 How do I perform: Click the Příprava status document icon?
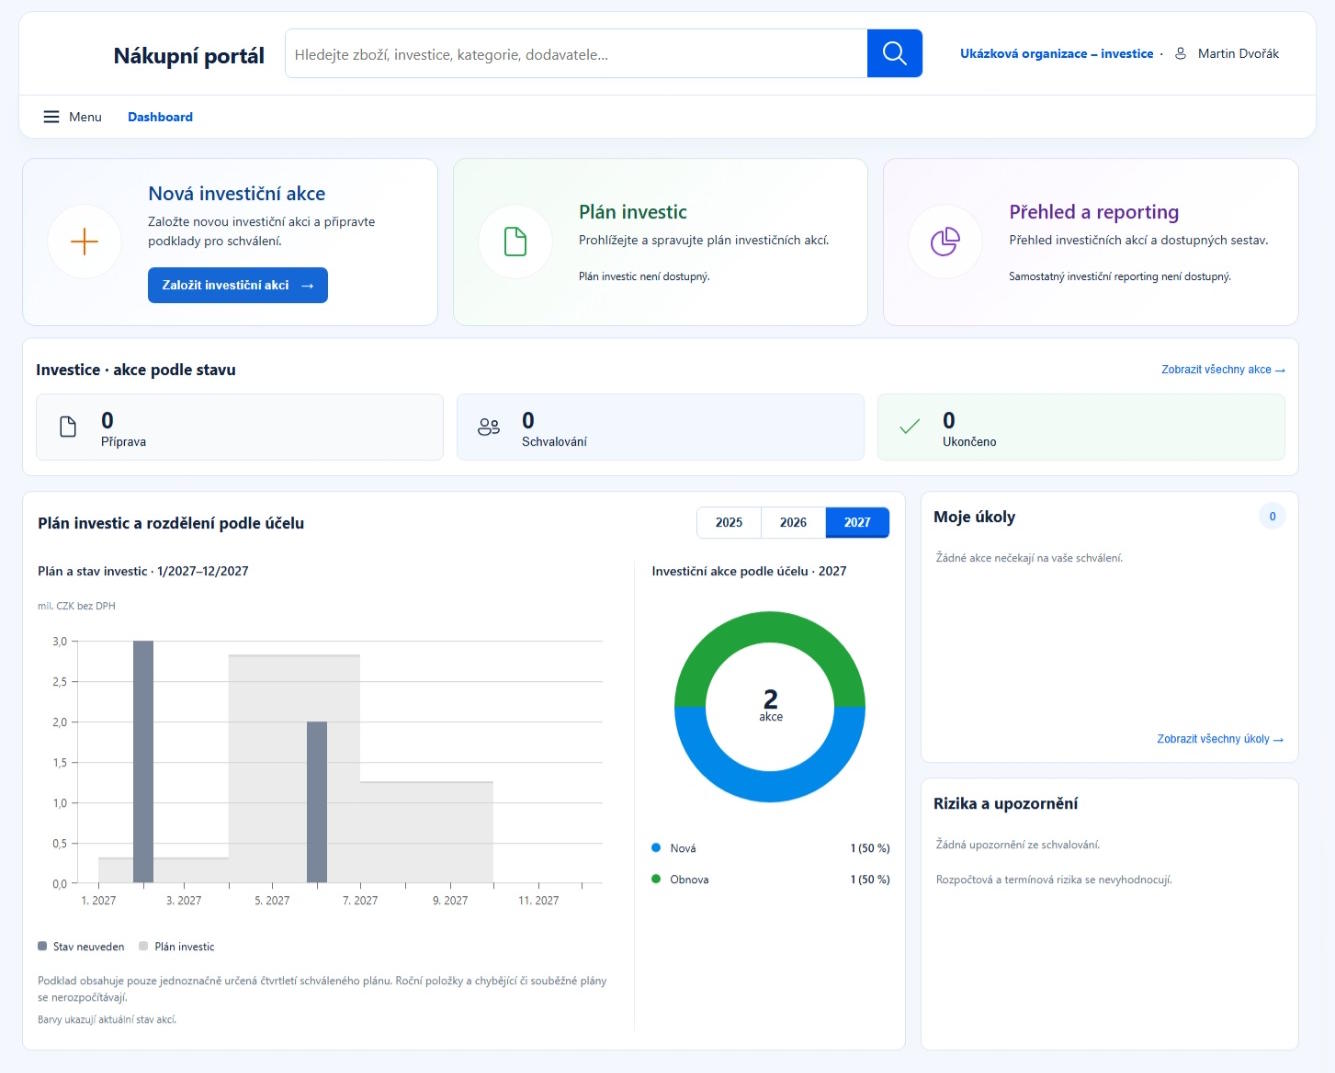click(68, 427)
